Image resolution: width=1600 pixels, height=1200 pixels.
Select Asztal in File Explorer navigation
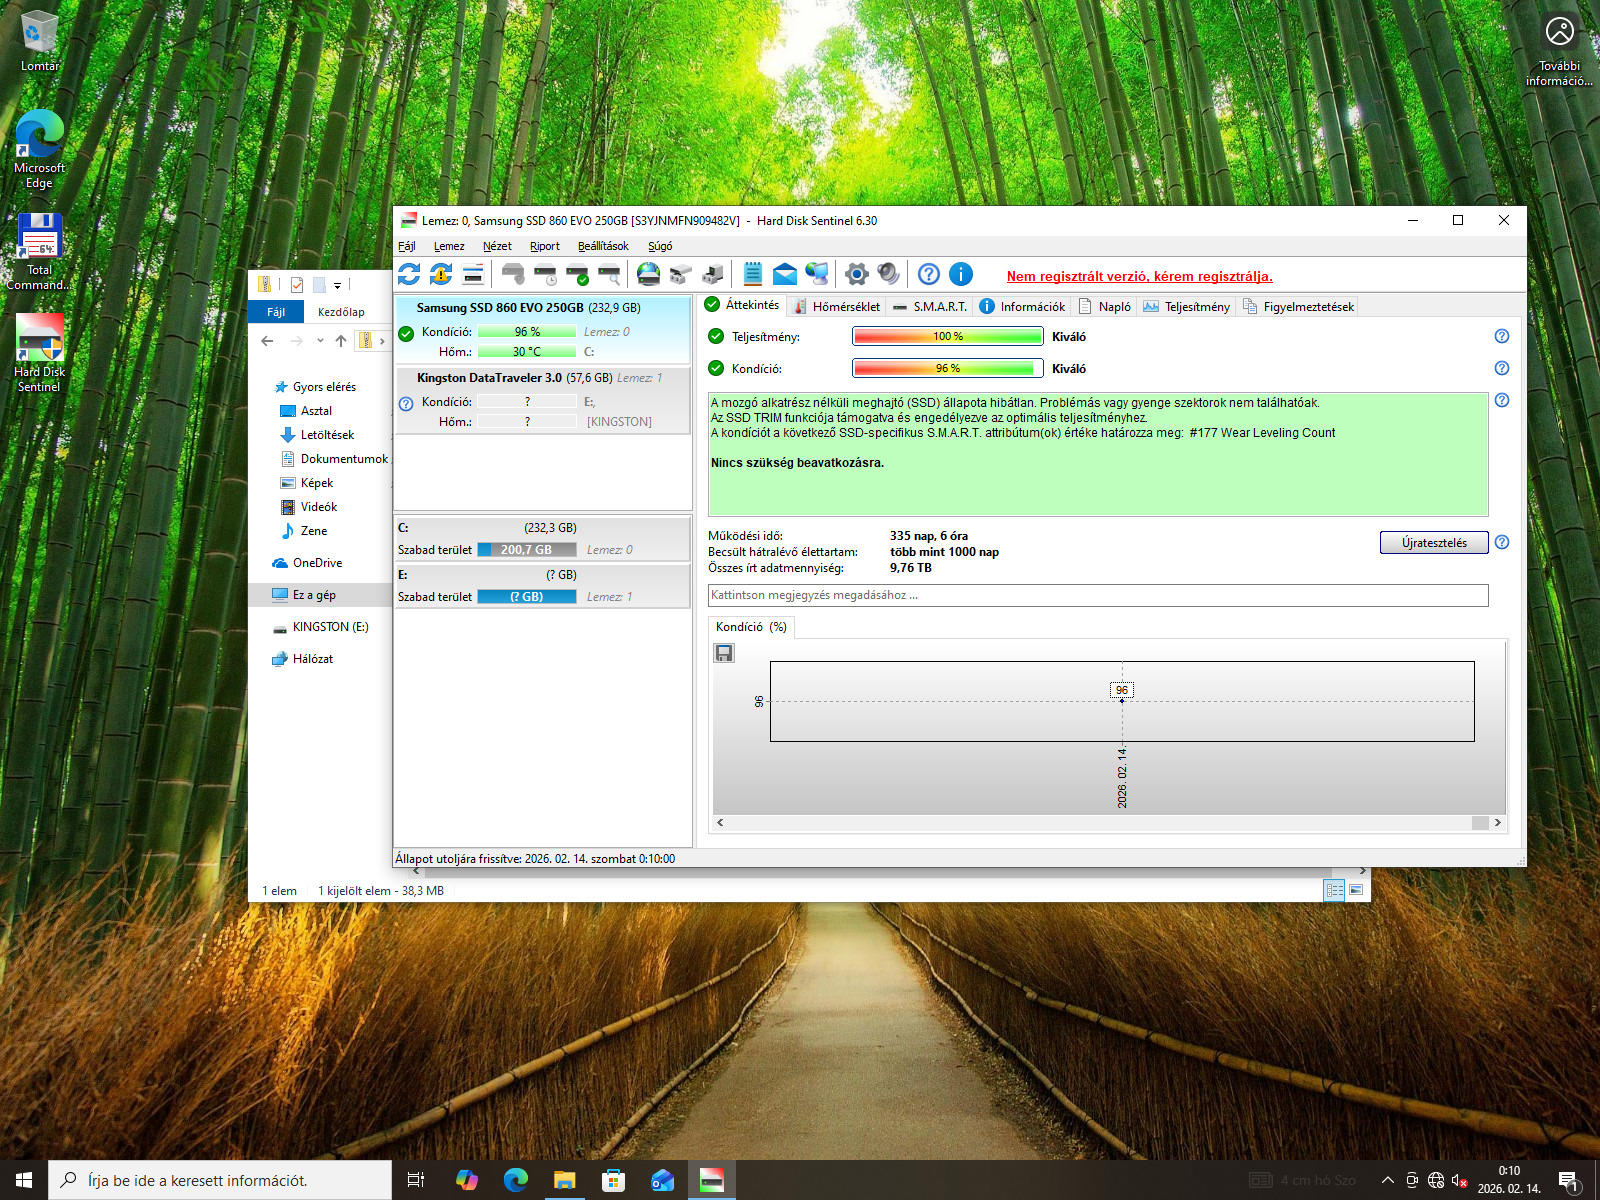[316, 411]
